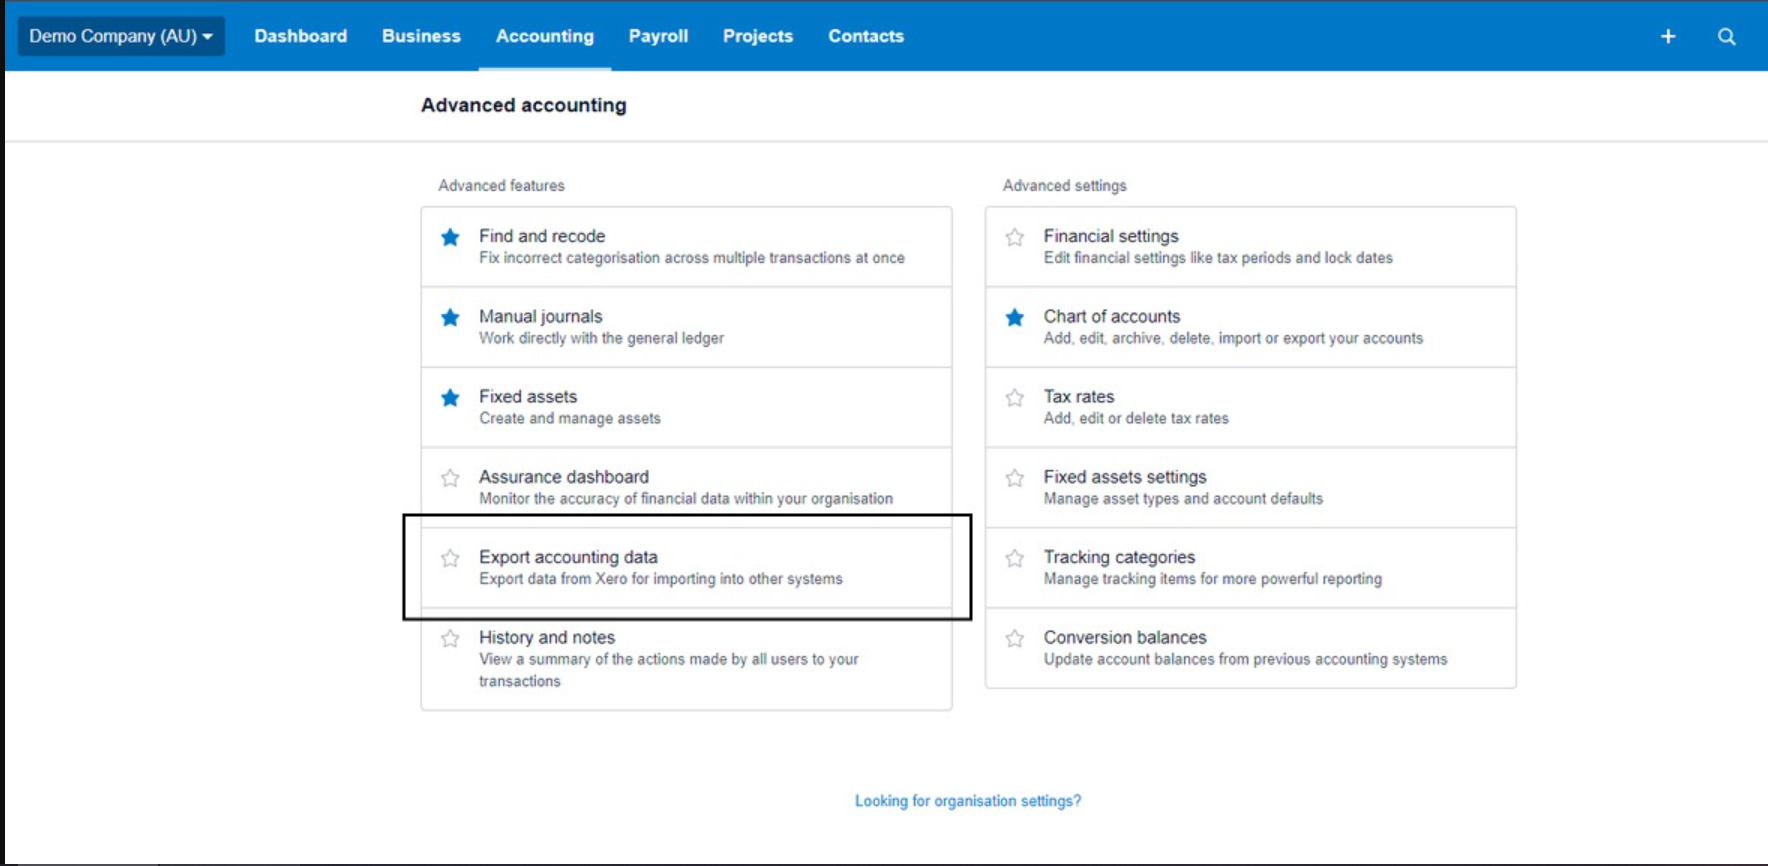Open Conversion balances
1768x866 pixels.
click(x=1124, y=637)
